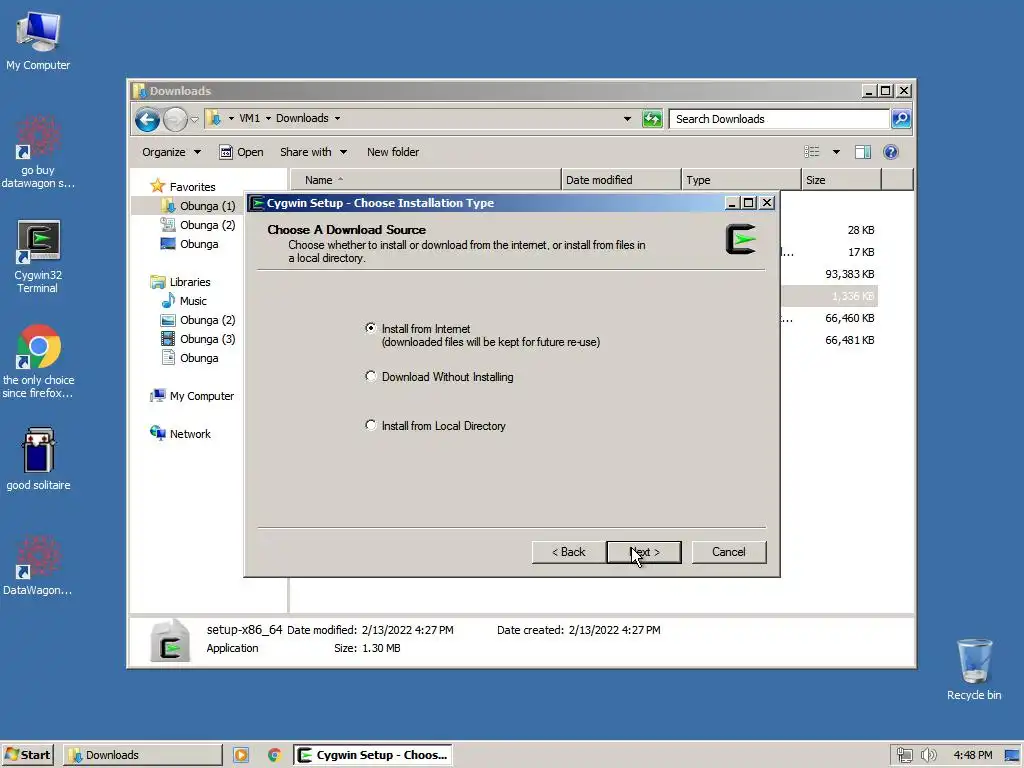1024x768 pixels.
Task: Select Download Without Installing radio option
Action: coord(370,376)
